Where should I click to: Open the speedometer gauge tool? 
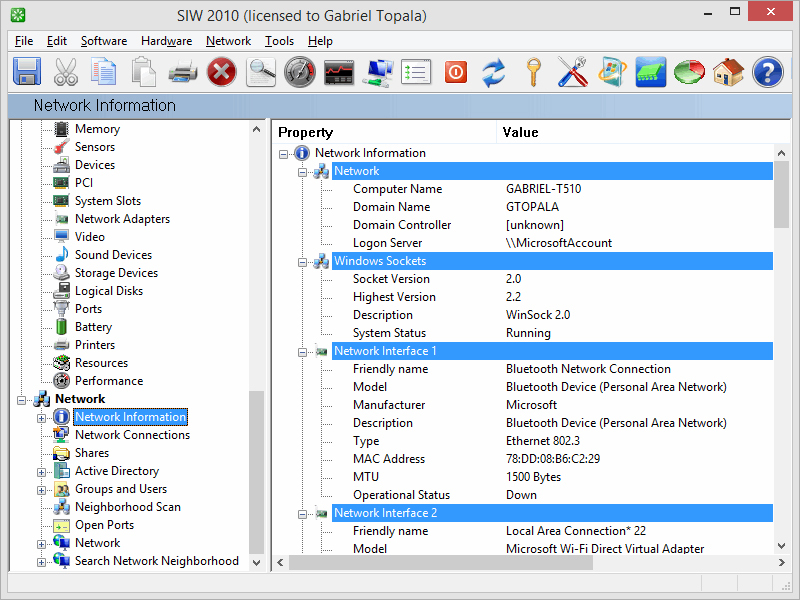[x=300, y=72]
